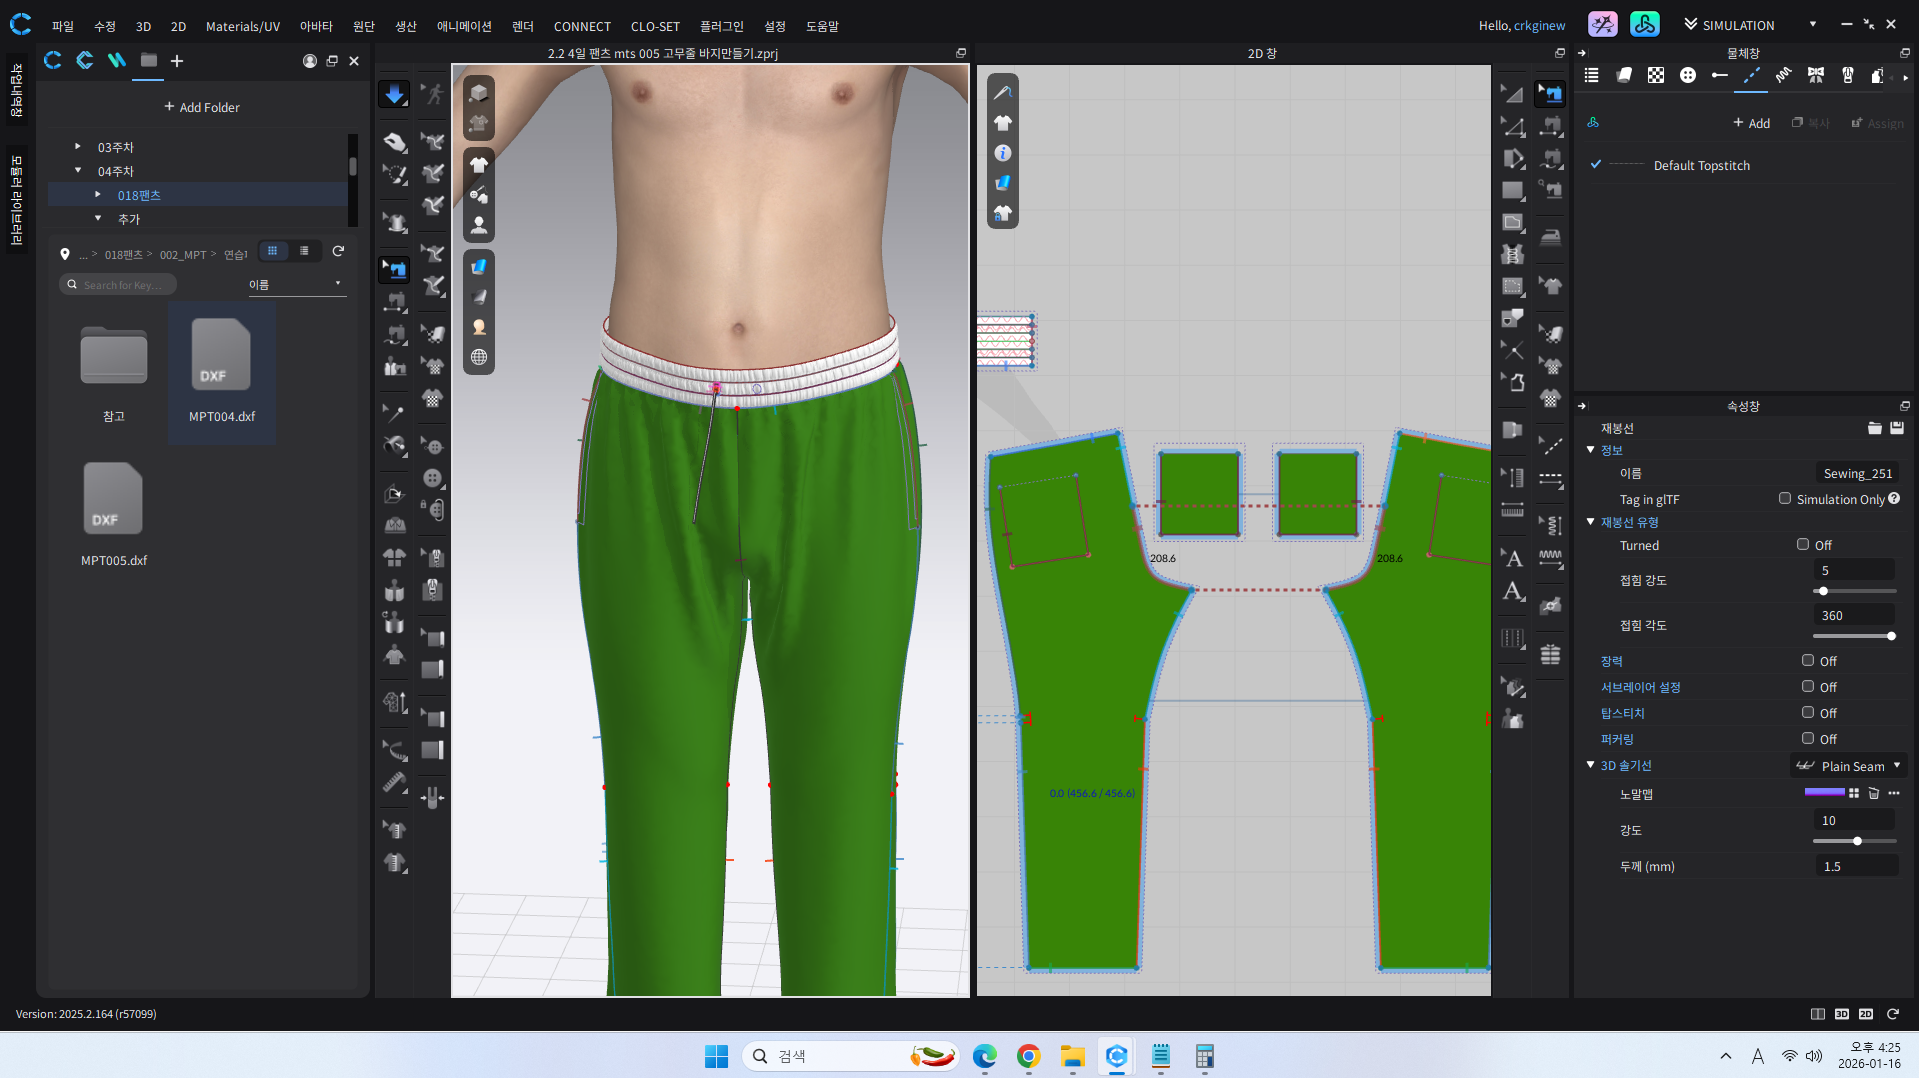Click the refresh icon in library path bar
The height and width of the screenshot is (1078, 1919).
(338, 251)
